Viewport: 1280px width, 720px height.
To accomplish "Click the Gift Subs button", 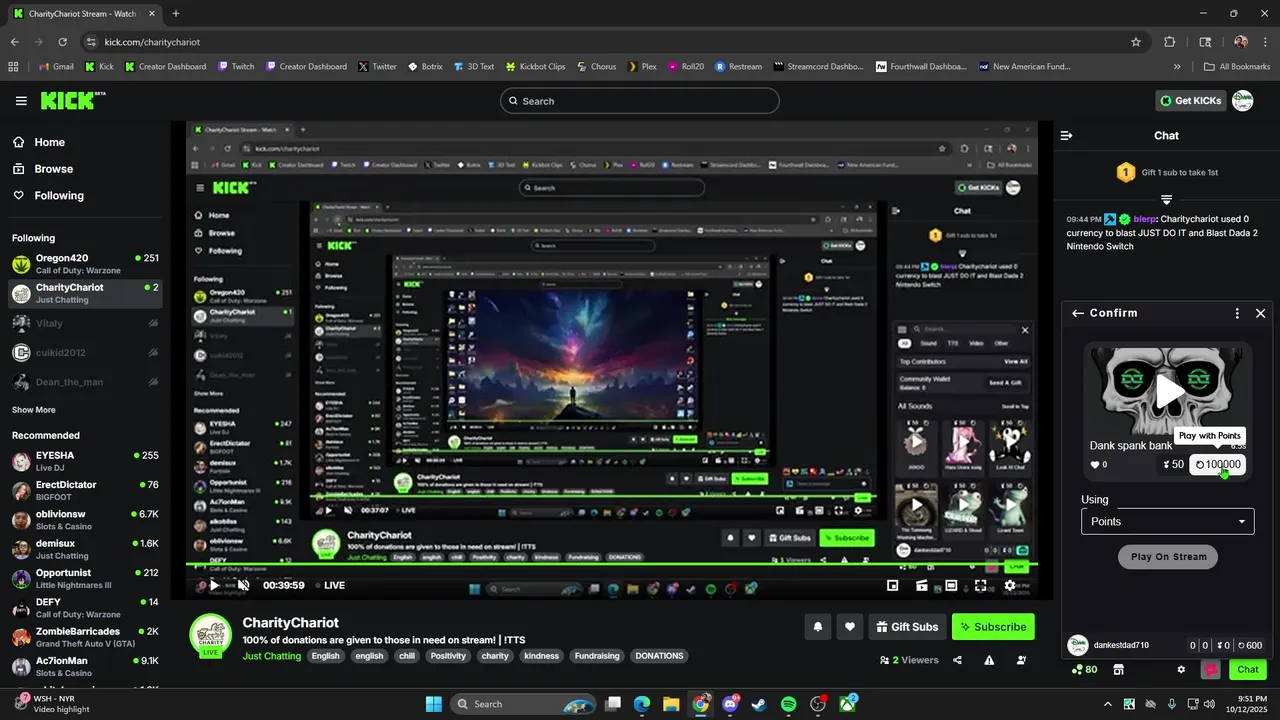I will click(x=907, y=627).
